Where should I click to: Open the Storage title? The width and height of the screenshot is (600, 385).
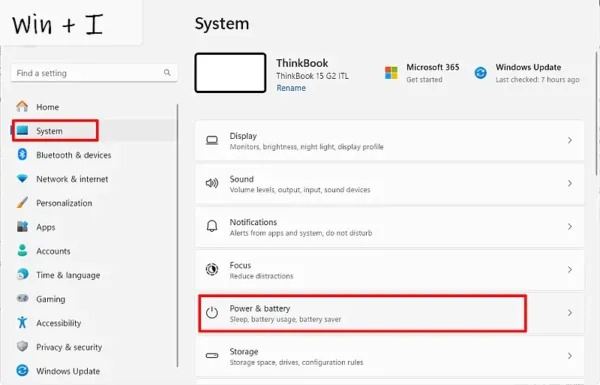[x=244, y=352]
